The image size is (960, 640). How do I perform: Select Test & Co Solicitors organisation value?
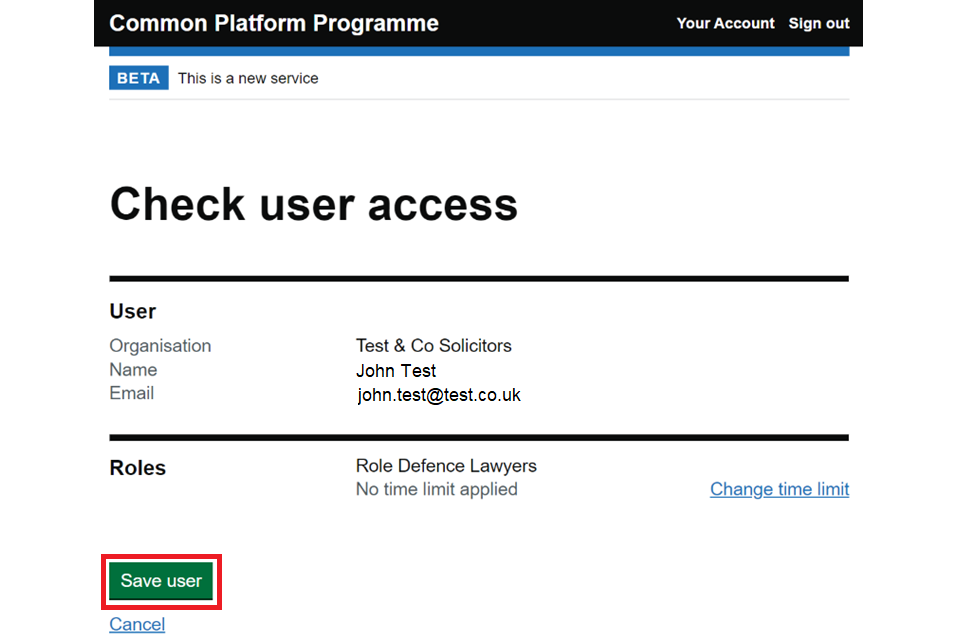[433, 345]
